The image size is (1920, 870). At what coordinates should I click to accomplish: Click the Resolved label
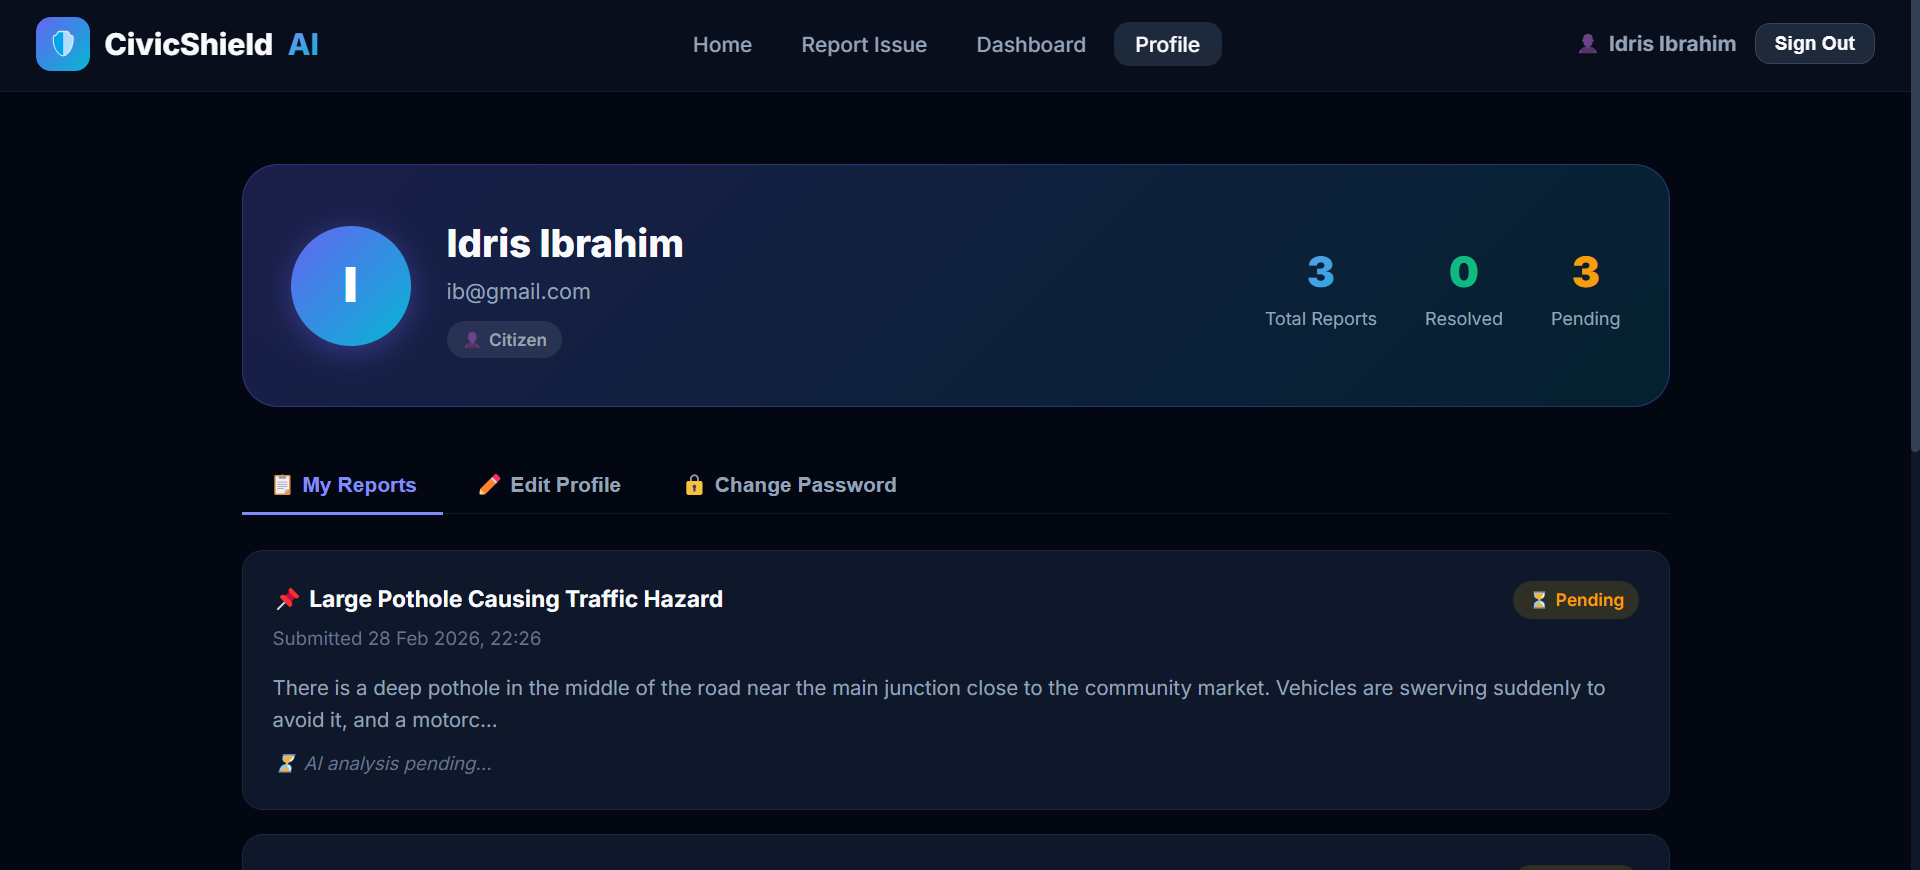point(1463,319)
